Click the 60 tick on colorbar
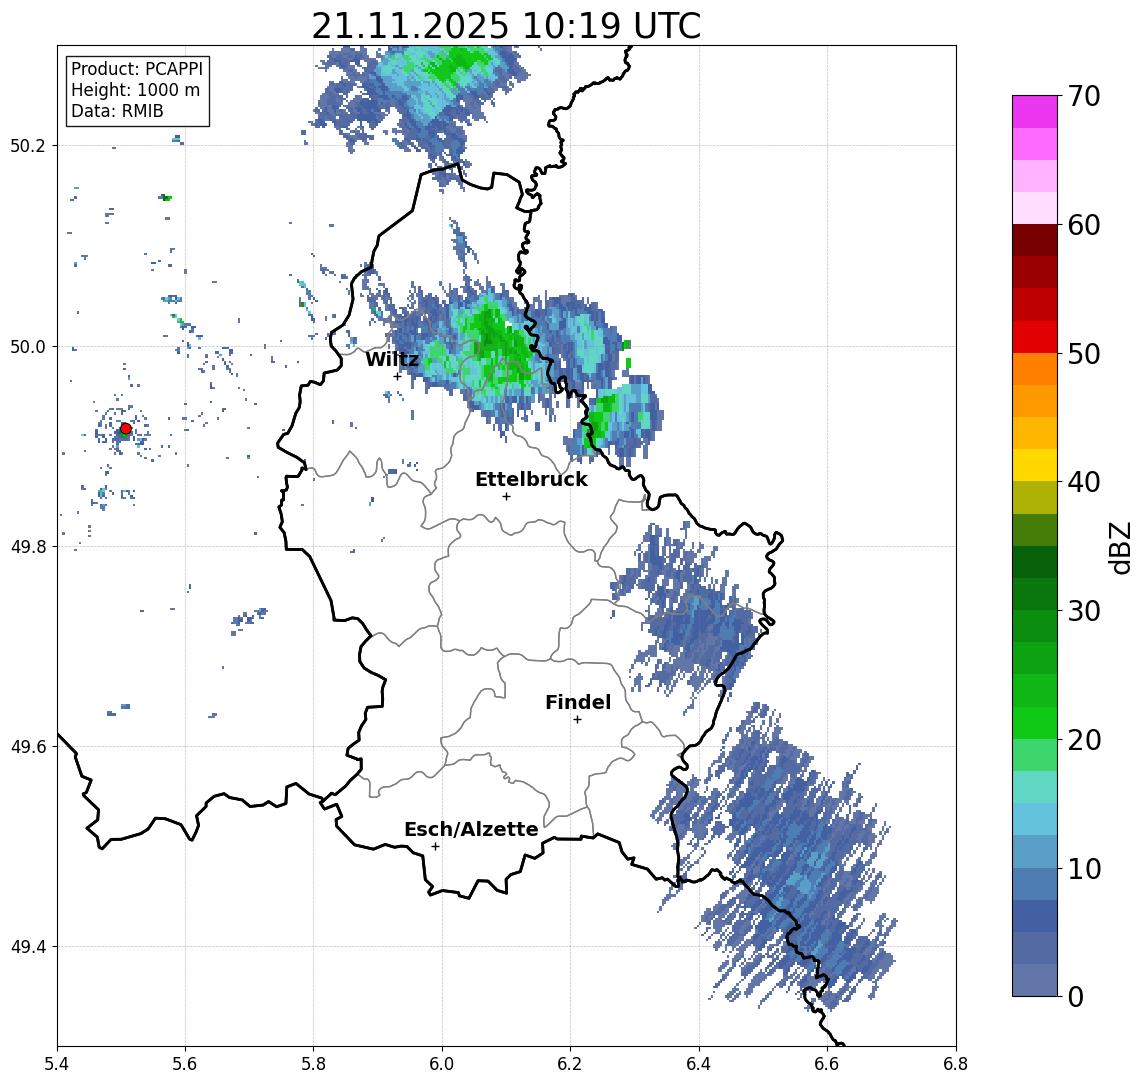 pos(1084,226)
